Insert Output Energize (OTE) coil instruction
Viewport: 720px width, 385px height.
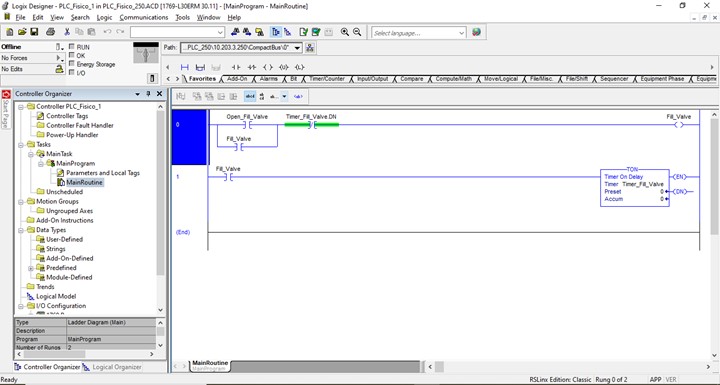click(x=268, y=67)
